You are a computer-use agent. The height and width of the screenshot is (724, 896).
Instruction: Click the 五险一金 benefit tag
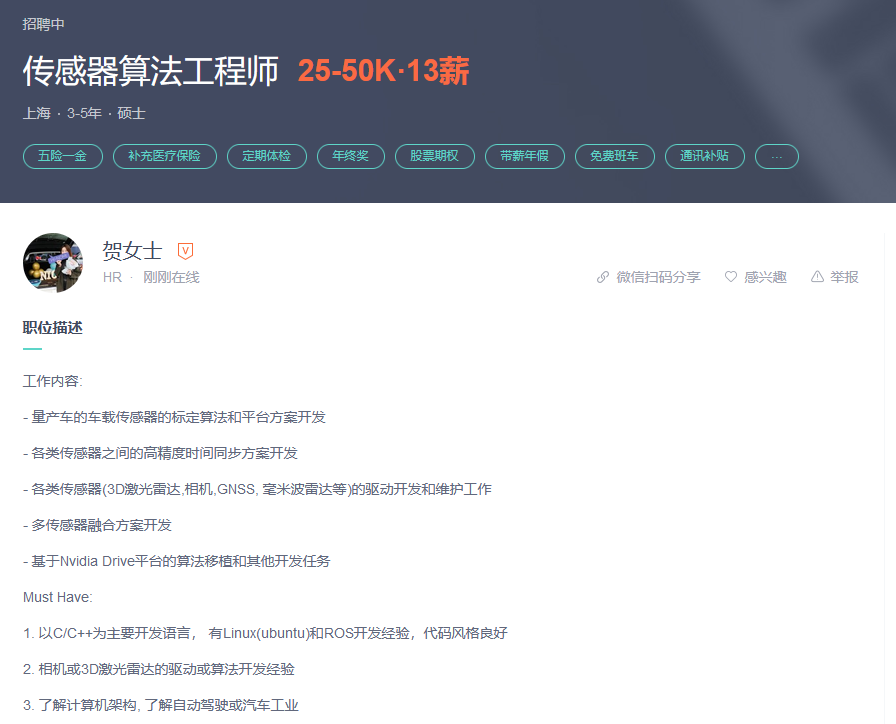[x=63, y=157]
